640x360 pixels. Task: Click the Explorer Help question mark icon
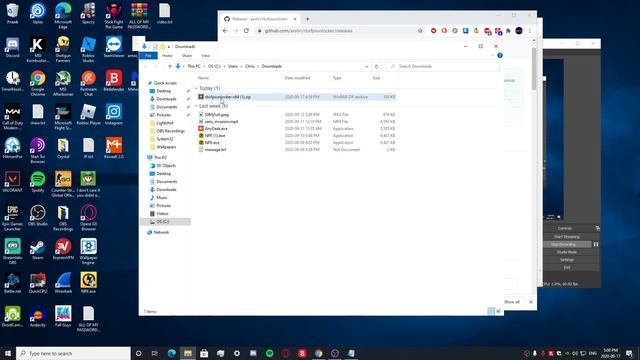tap(500, 56)
